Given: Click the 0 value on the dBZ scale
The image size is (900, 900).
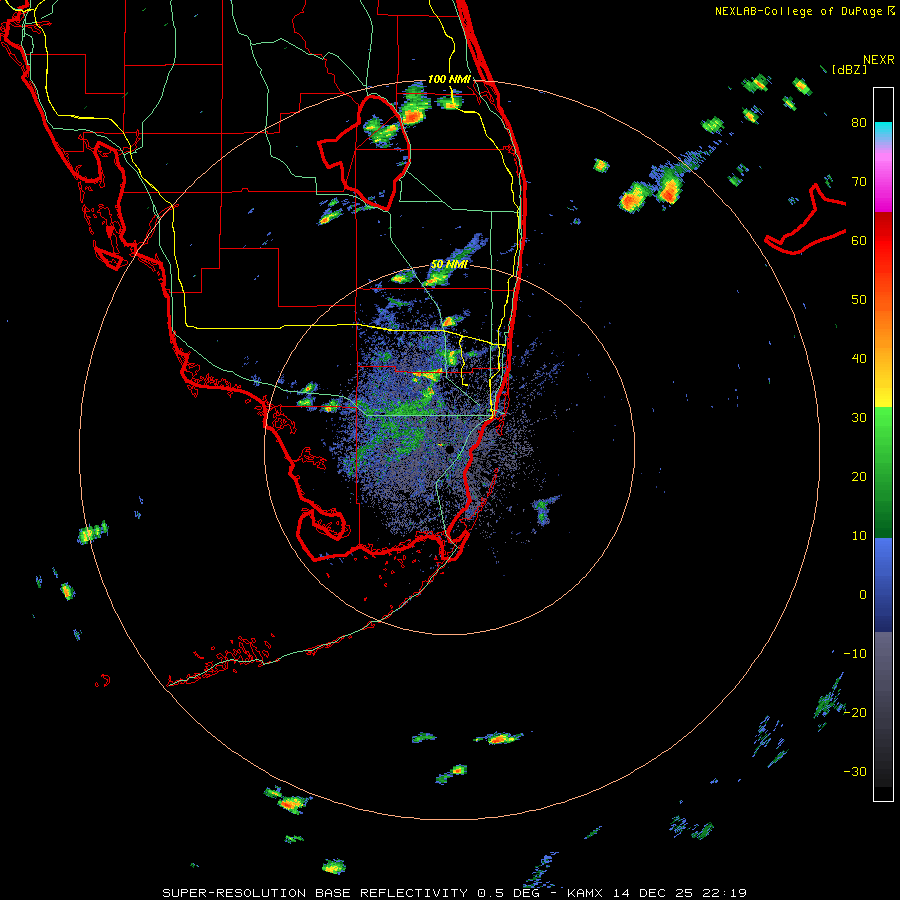Looking at the screenshot, I should coord(863,595).
